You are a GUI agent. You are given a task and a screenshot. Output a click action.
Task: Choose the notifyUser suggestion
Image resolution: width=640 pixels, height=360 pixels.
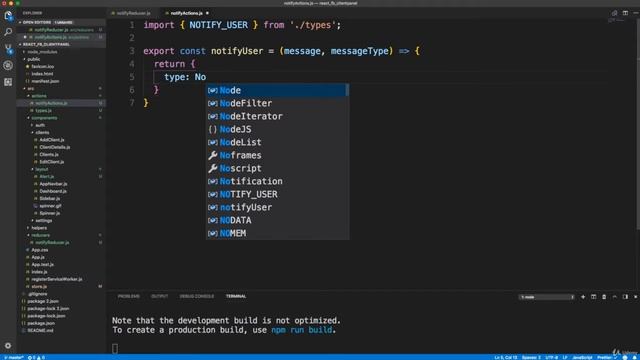click(277, 207)
